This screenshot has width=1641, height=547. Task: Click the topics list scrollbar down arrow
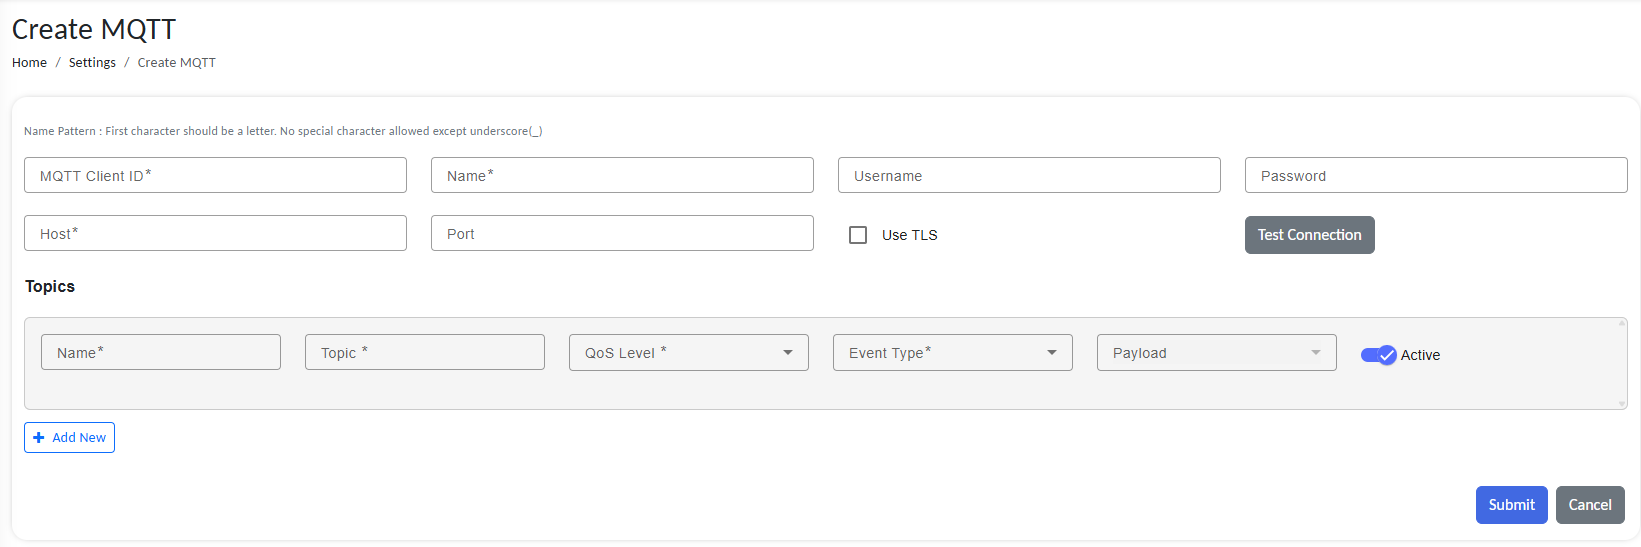click(1621, 404)
